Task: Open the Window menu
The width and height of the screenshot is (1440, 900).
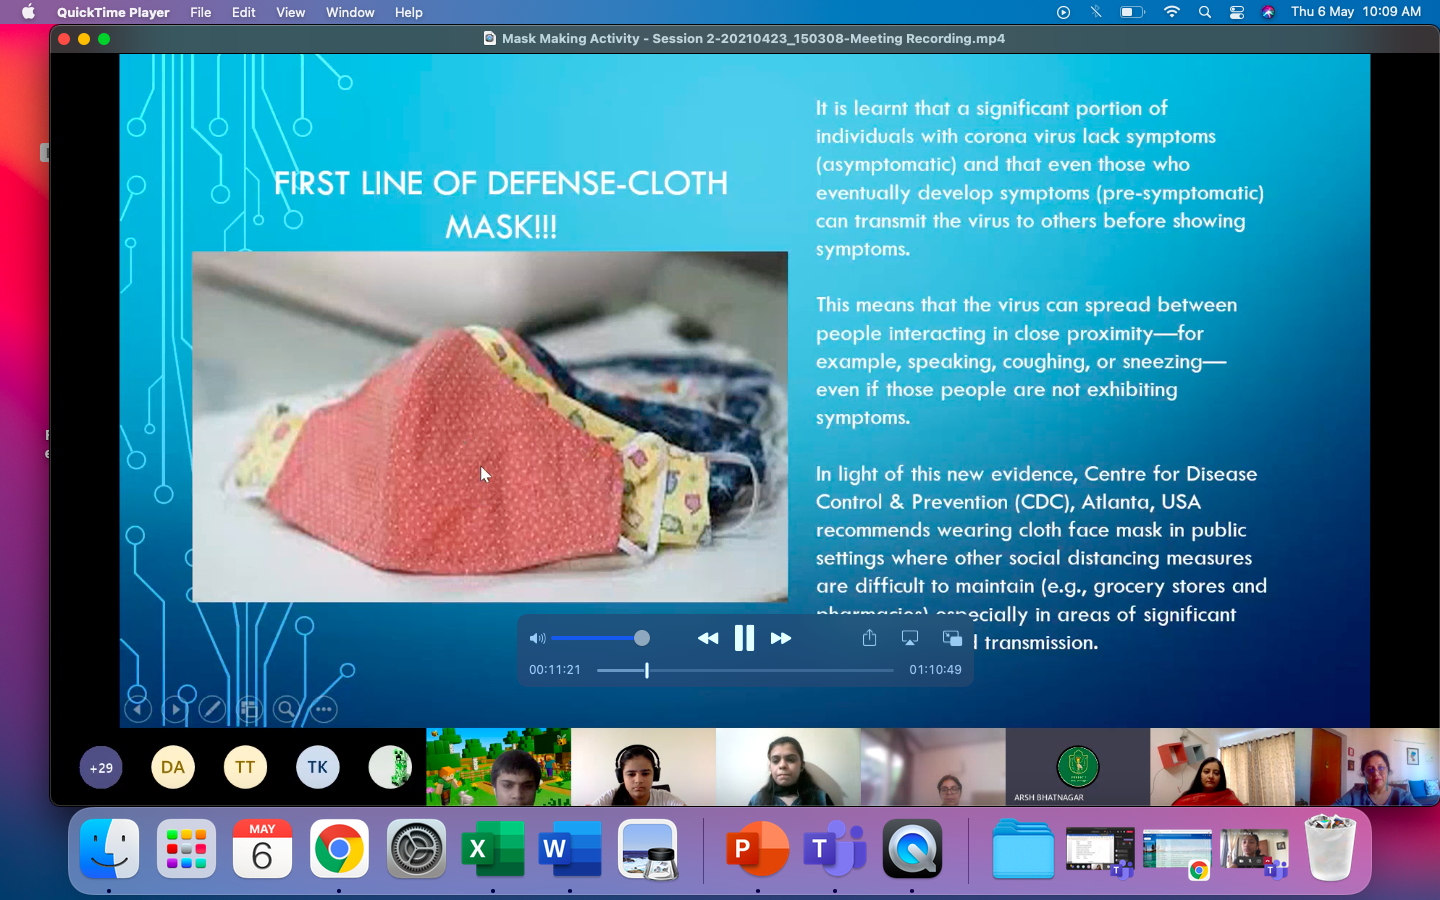Action: [350, 12]
